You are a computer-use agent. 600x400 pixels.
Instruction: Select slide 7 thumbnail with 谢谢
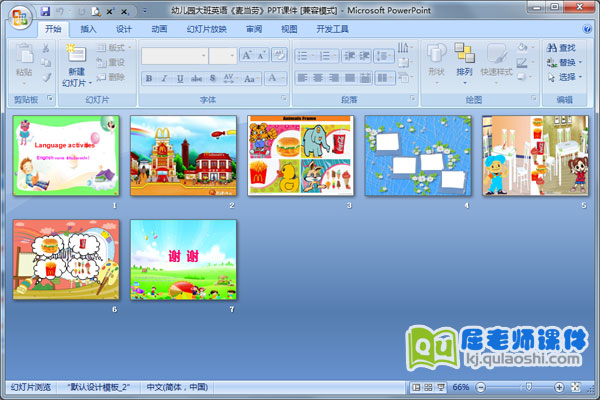pos(183,258)
